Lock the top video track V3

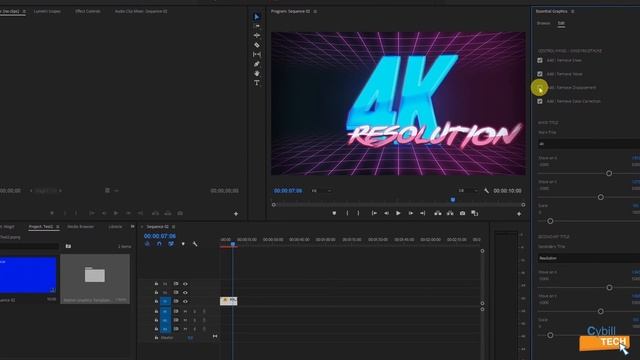click(156, 284)
